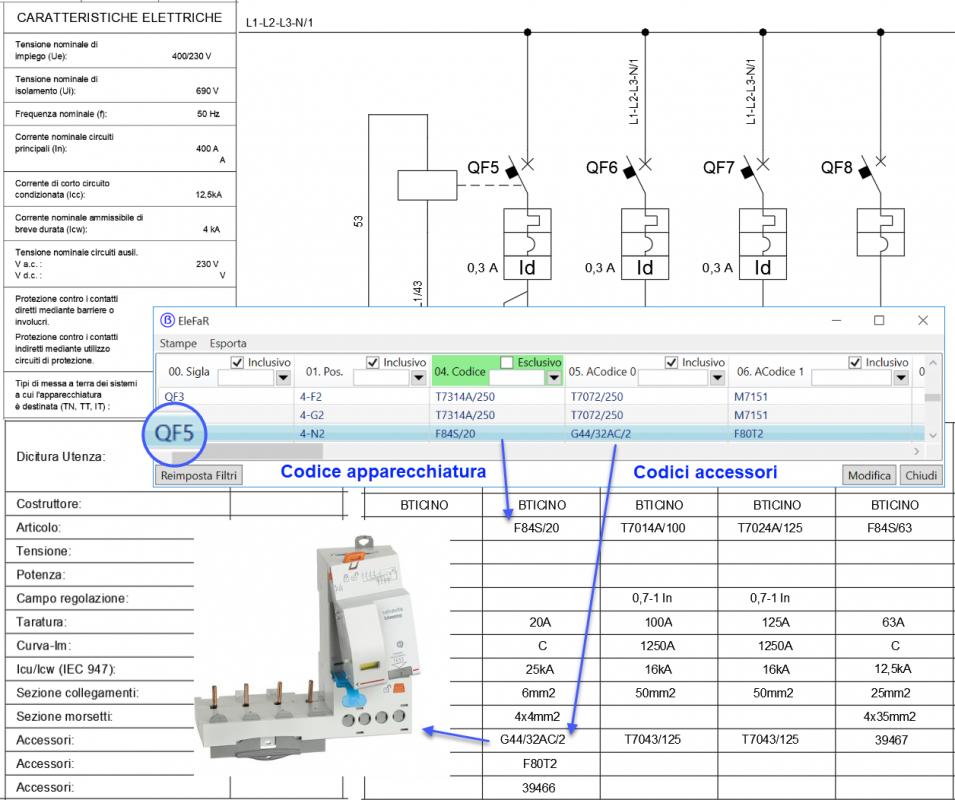Click article F84S/63 in the data table
This screenshot has height=800, width=955.
[x=889, y=528]
